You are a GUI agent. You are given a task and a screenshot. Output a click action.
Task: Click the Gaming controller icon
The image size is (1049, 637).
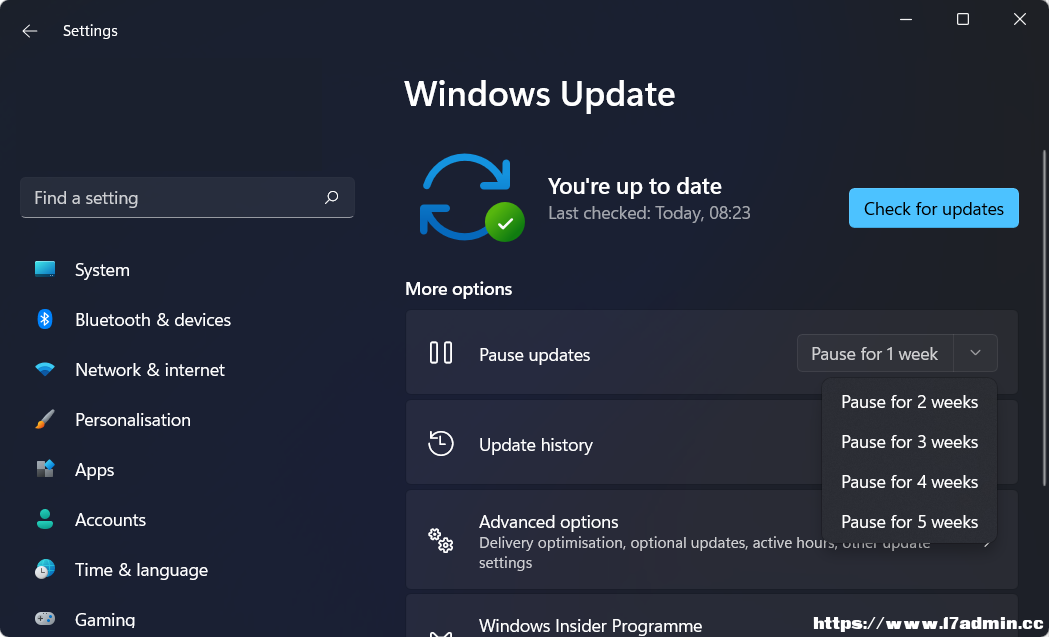pos(45,618)
